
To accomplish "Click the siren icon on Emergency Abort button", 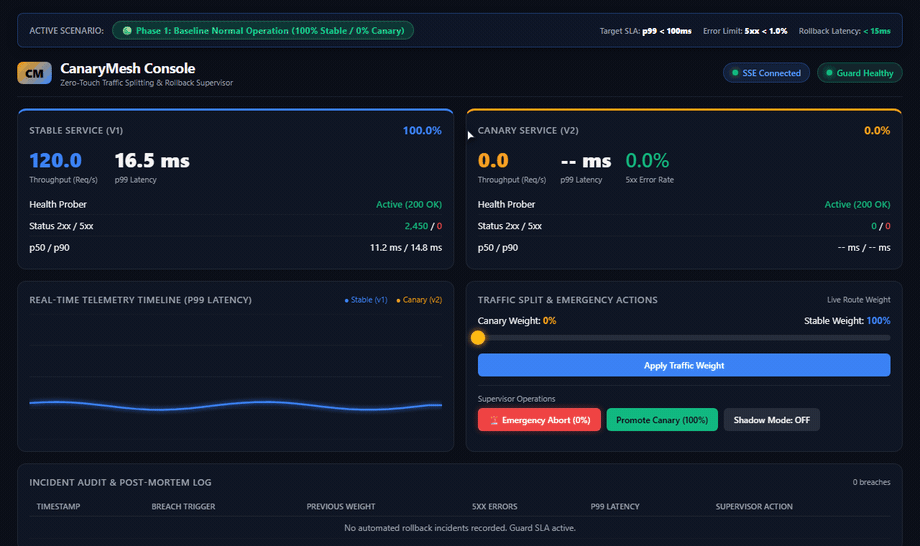I will click(x=494, y=420).
